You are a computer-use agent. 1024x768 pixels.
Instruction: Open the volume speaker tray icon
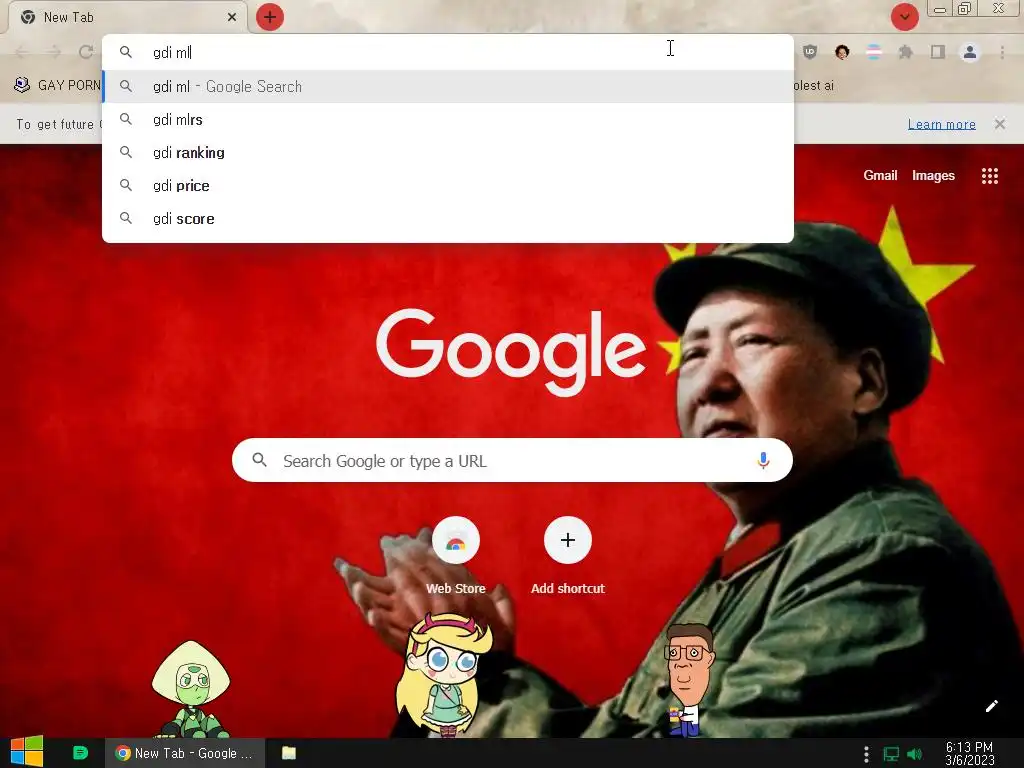point(915,754)
